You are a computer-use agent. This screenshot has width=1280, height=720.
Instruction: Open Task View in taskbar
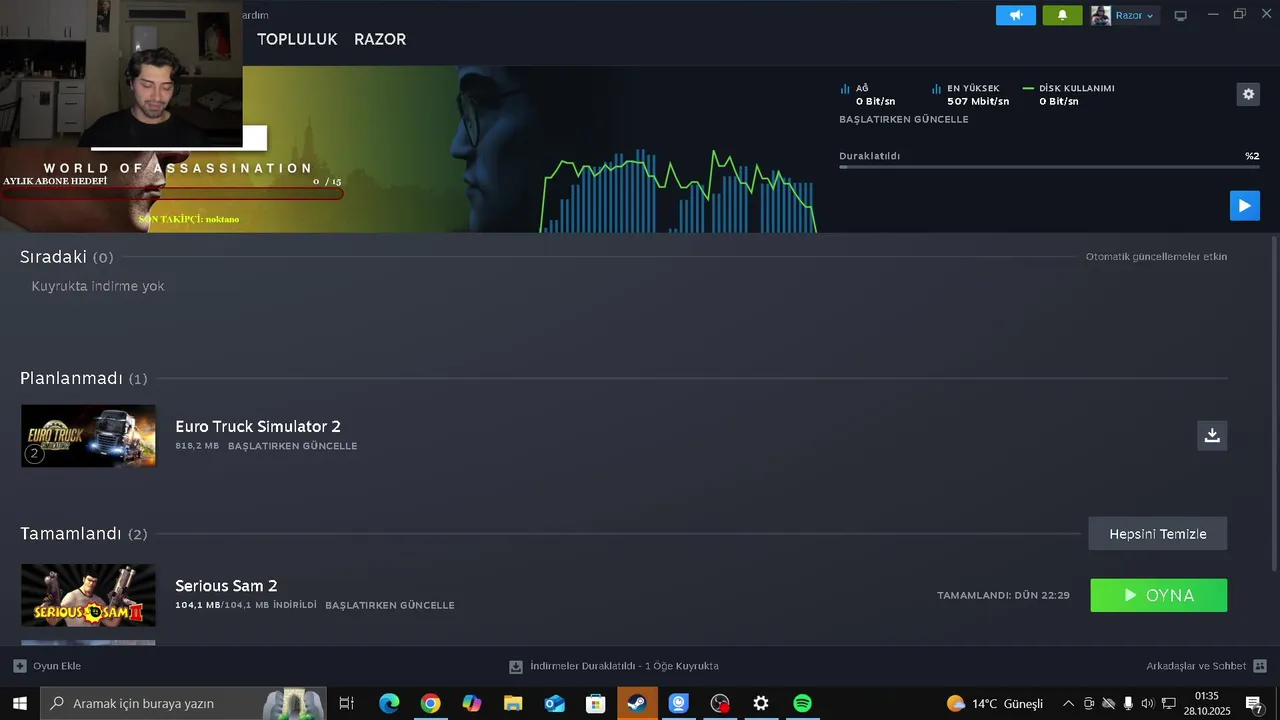(346, 703)
